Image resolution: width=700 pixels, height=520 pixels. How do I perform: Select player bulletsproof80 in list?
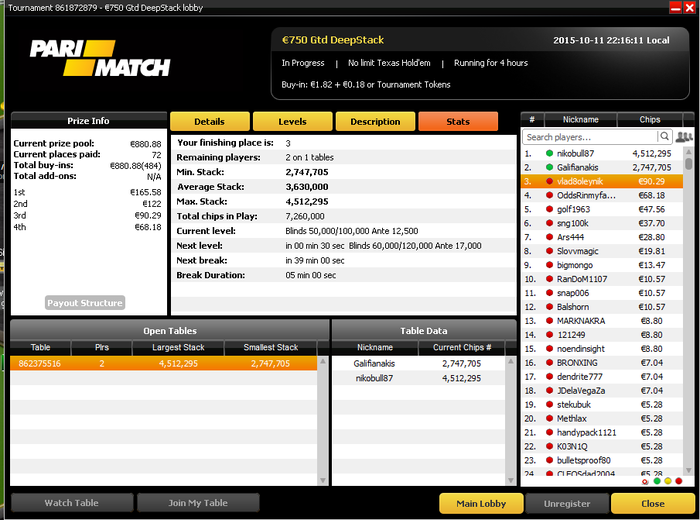pos(602,460)
